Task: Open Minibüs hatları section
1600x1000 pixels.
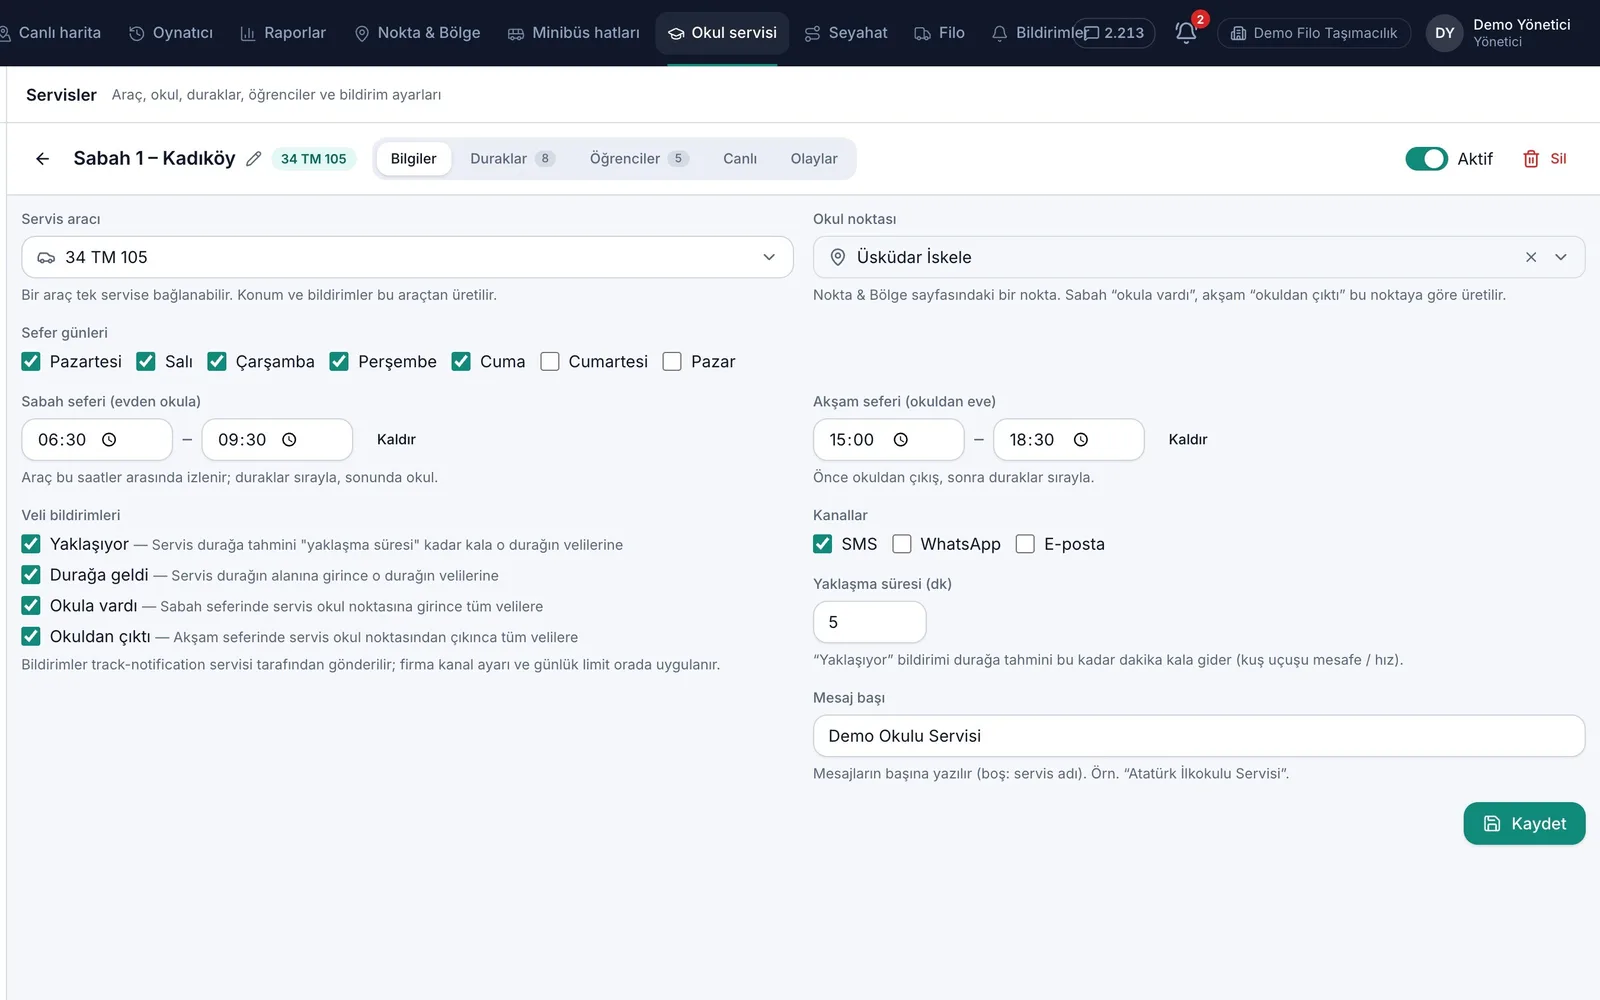Action: [574, 33]
